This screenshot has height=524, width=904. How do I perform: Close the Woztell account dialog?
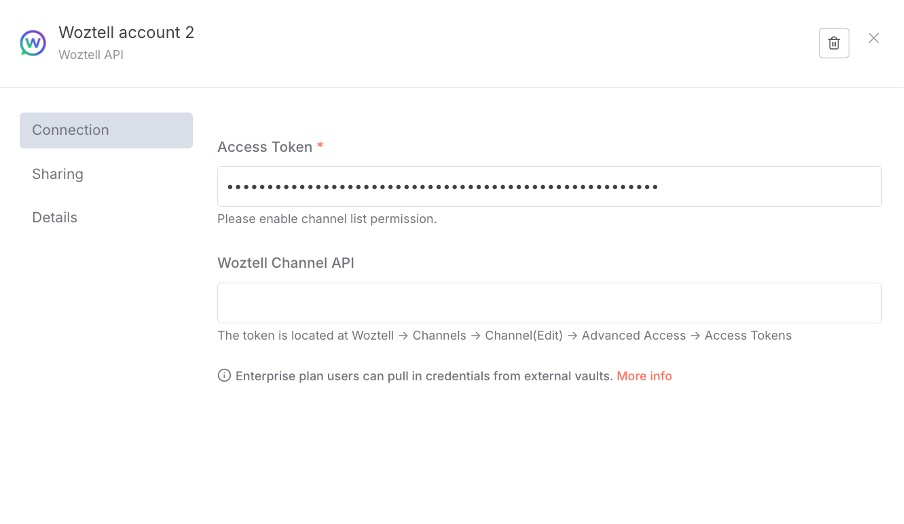click(x=874, y=38)
